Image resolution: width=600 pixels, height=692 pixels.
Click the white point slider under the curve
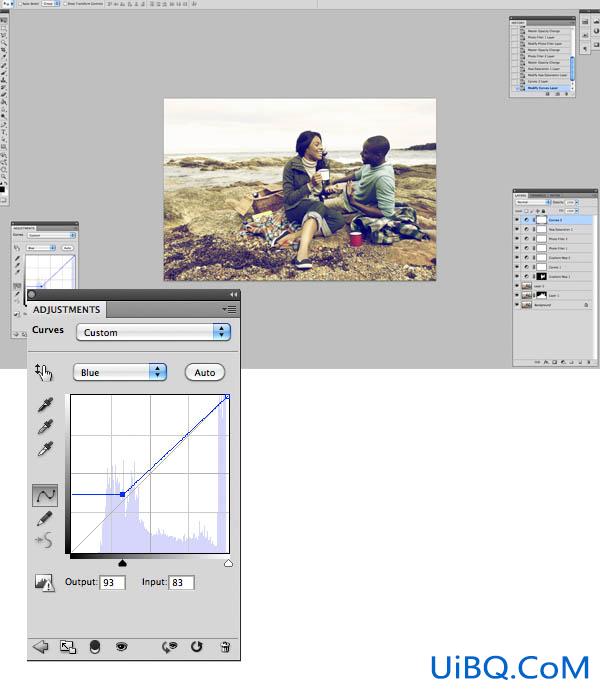point(228,563)
